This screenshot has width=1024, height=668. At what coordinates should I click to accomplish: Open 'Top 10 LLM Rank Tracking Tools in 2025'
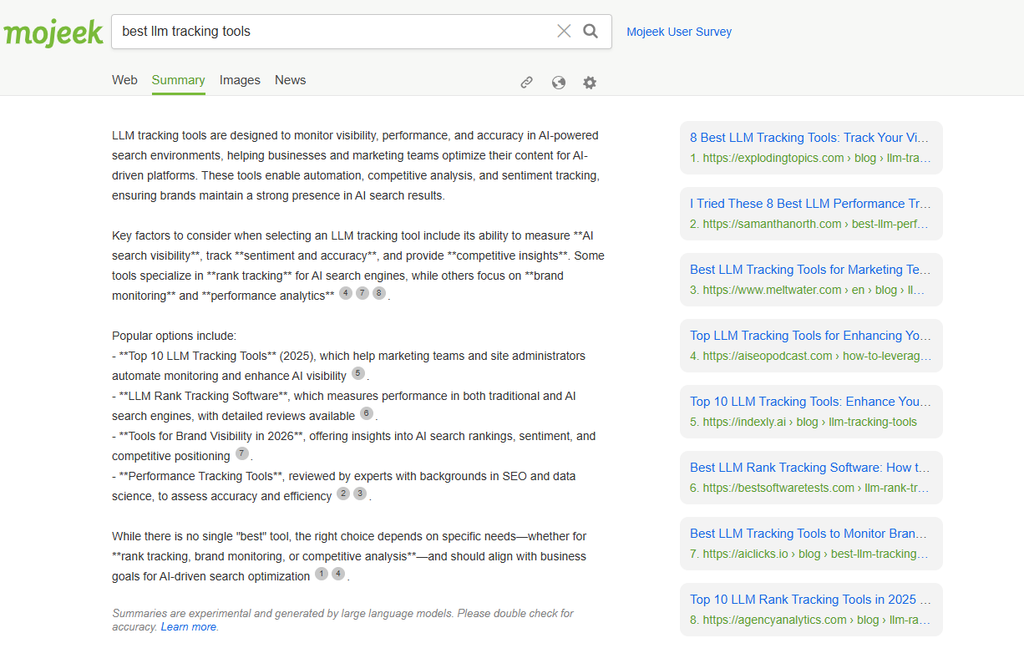tap(810, 599)
